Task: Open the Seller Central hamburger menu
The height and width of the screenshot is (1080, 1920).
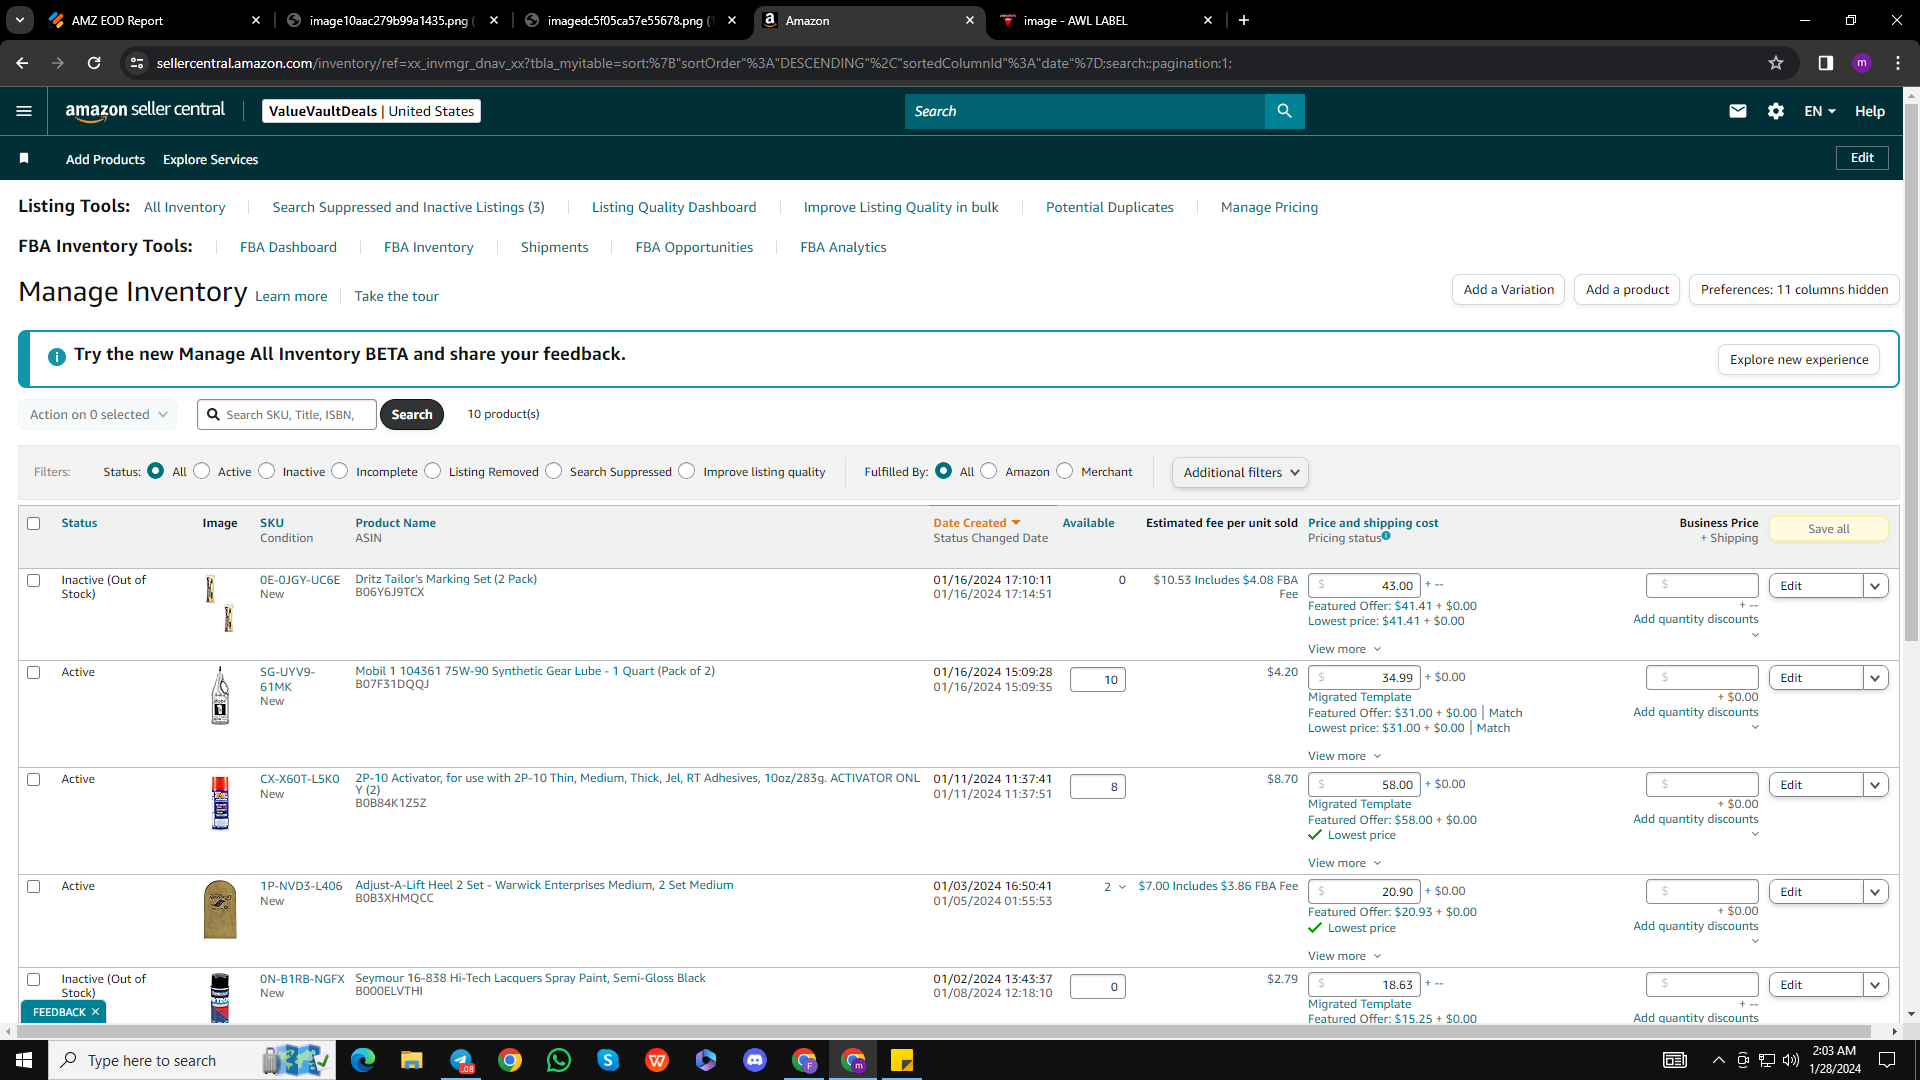Action: (24, 111)
